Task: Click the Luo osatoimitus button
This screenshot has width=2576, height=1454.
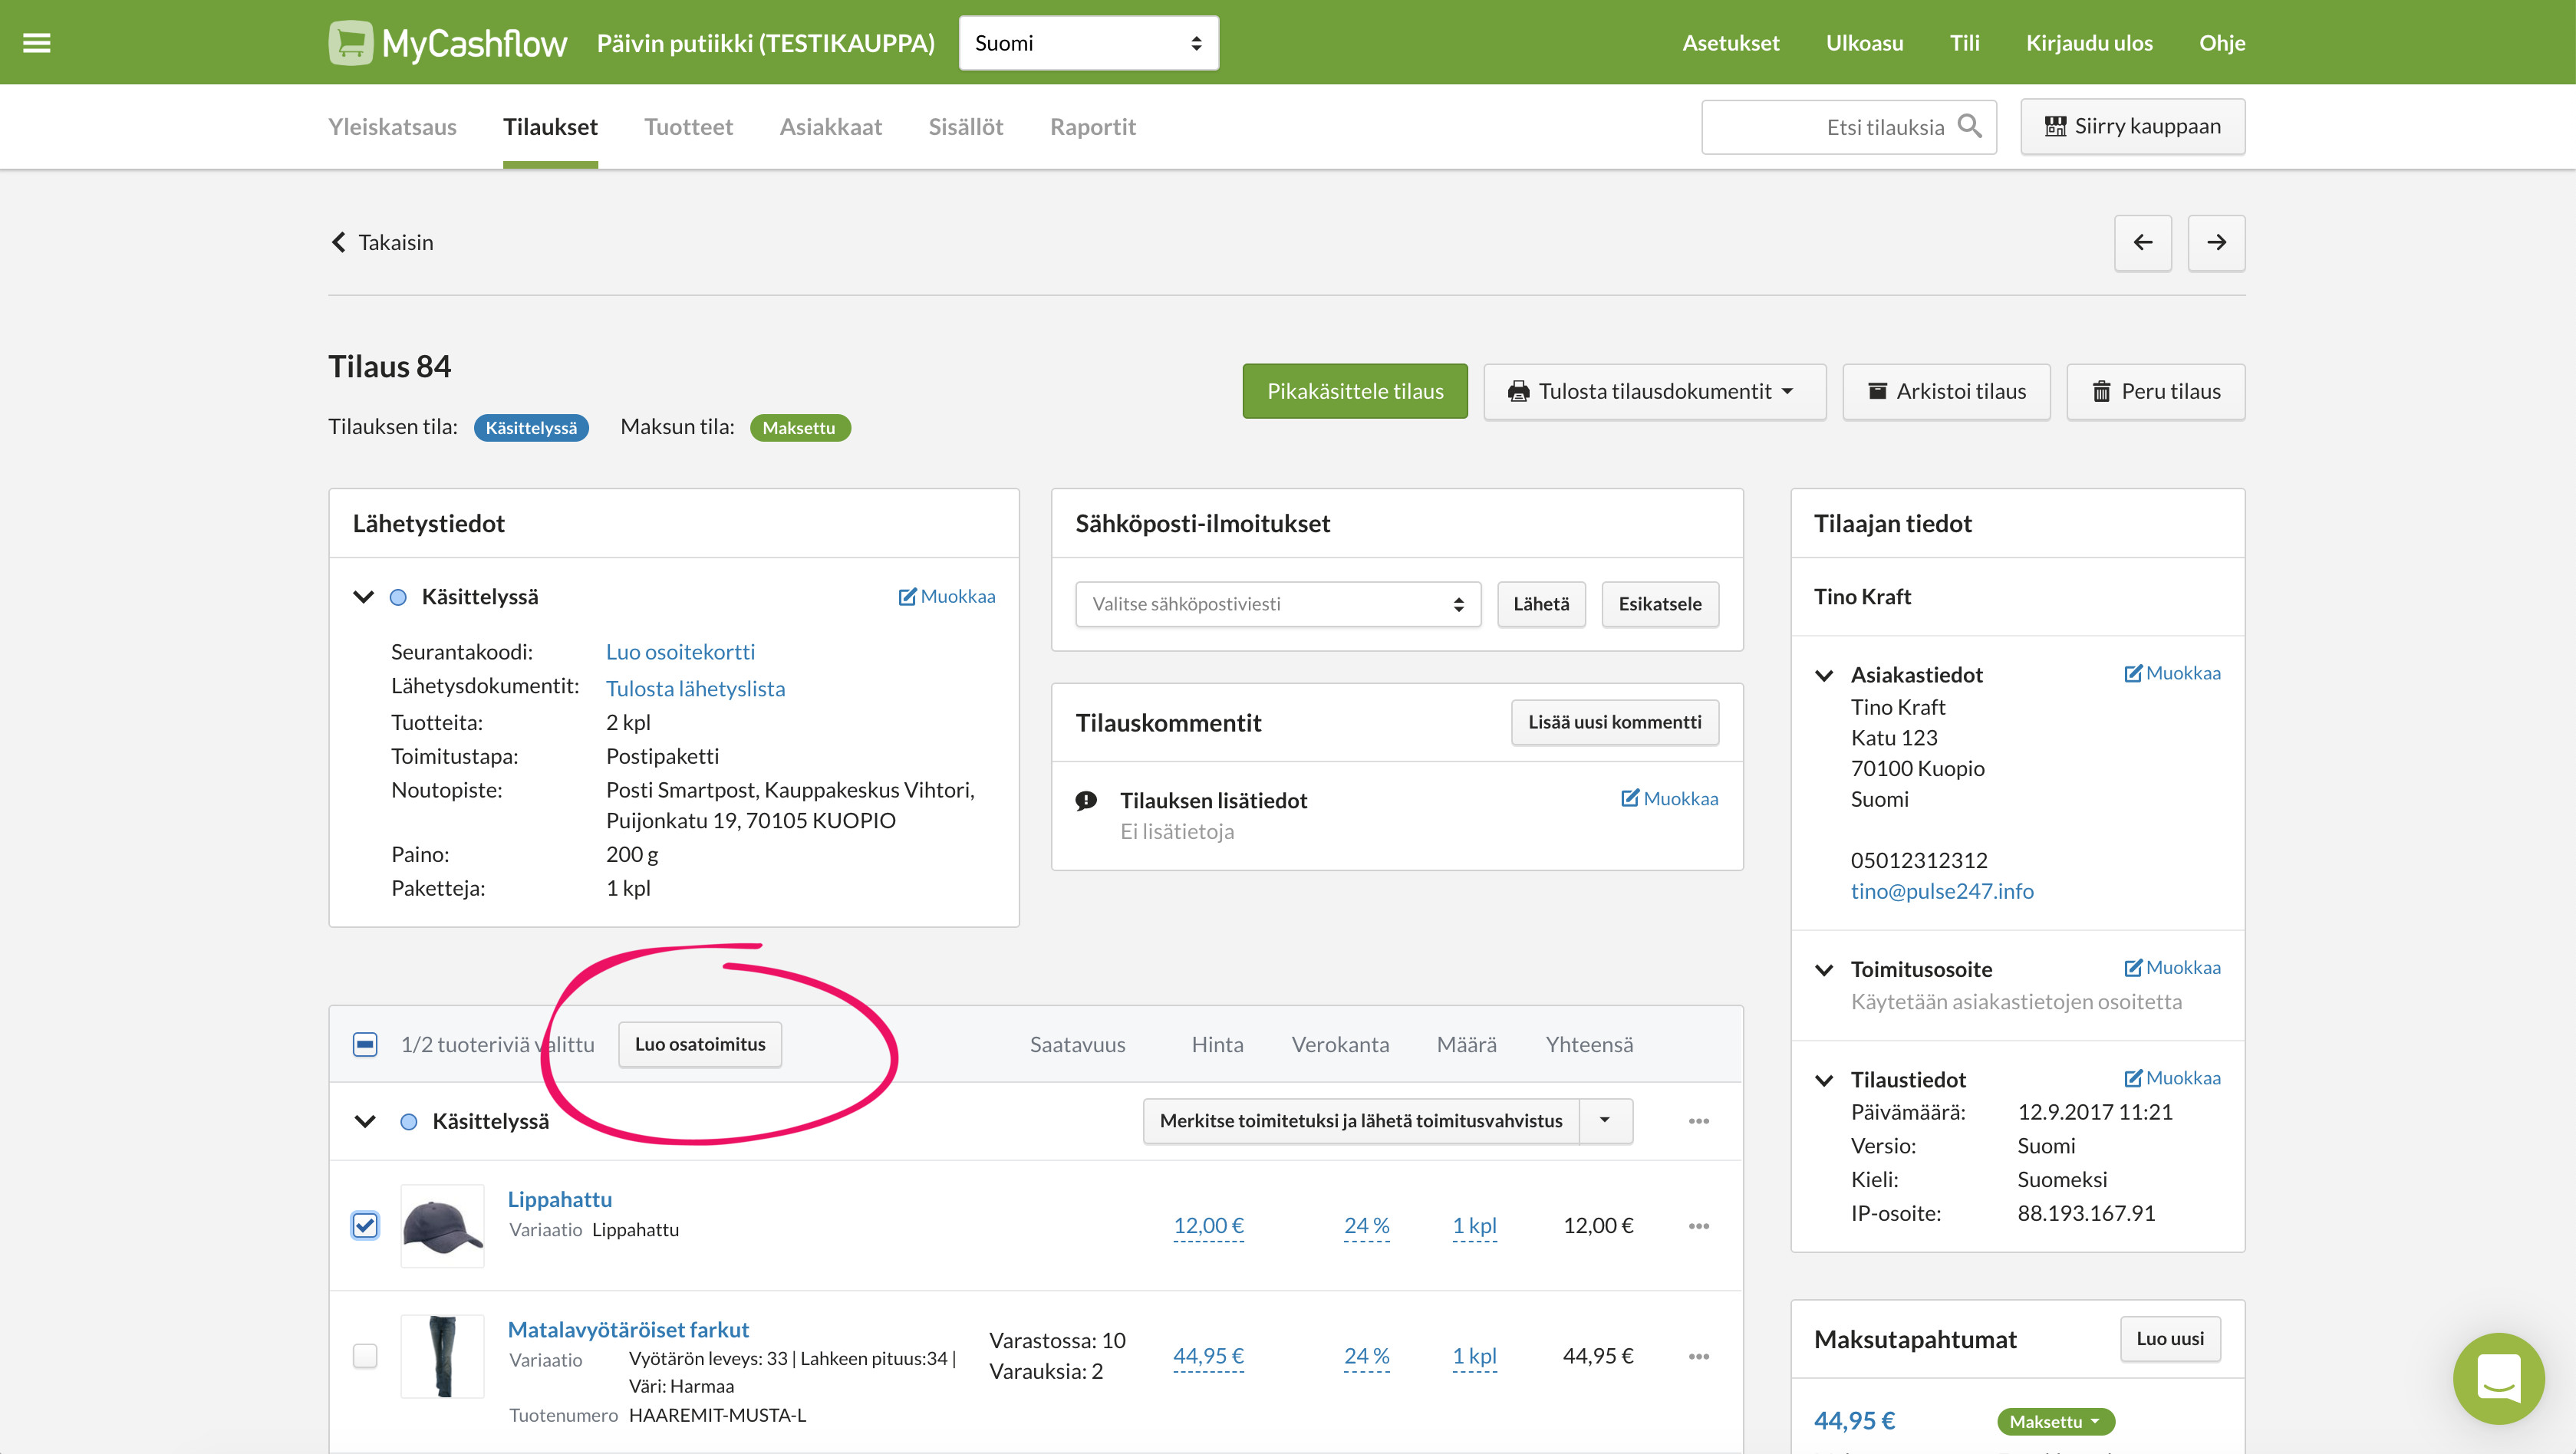Action: click(x=700, y=1044)
